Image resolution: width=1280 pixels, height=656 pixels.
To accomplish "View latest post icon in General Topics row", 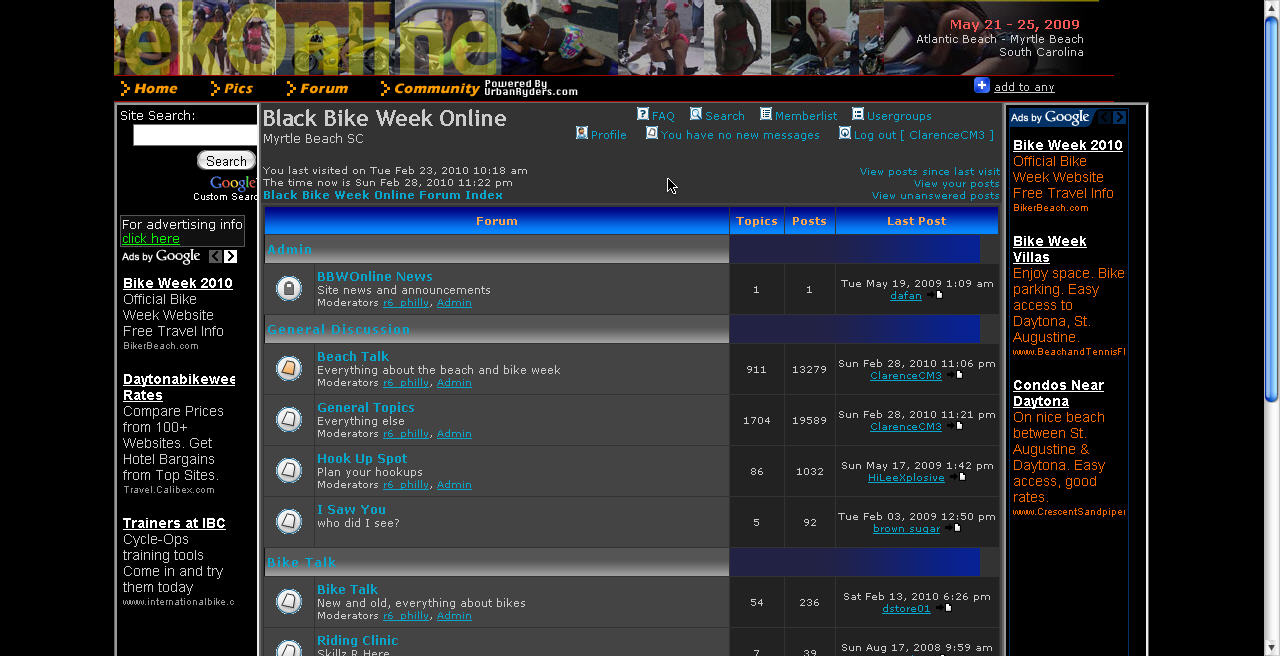I will [x=954, y=427].
